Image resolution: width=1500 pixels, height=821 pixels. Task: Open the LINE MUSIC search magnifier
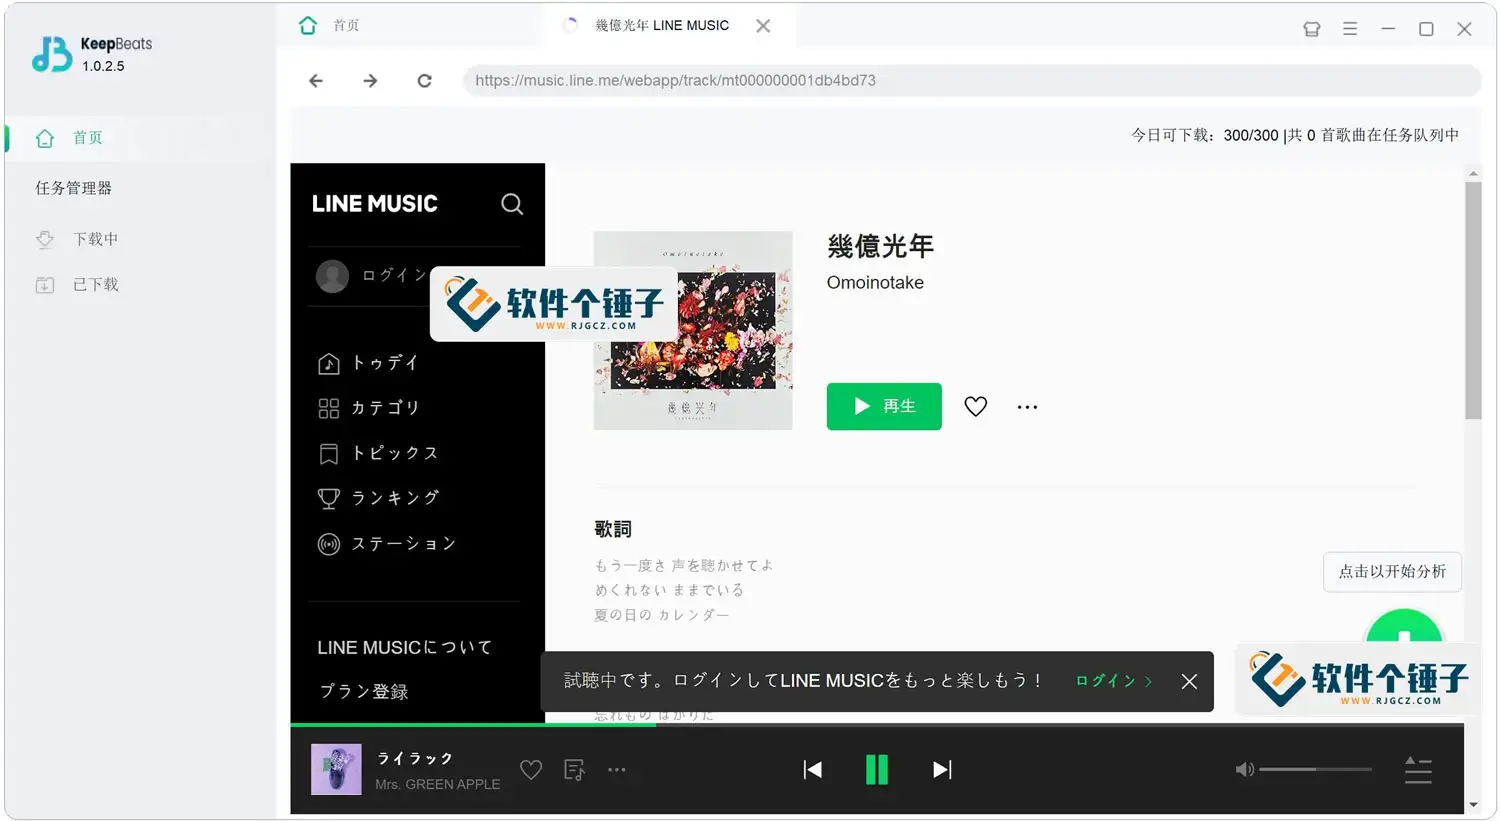click(512, 204)
